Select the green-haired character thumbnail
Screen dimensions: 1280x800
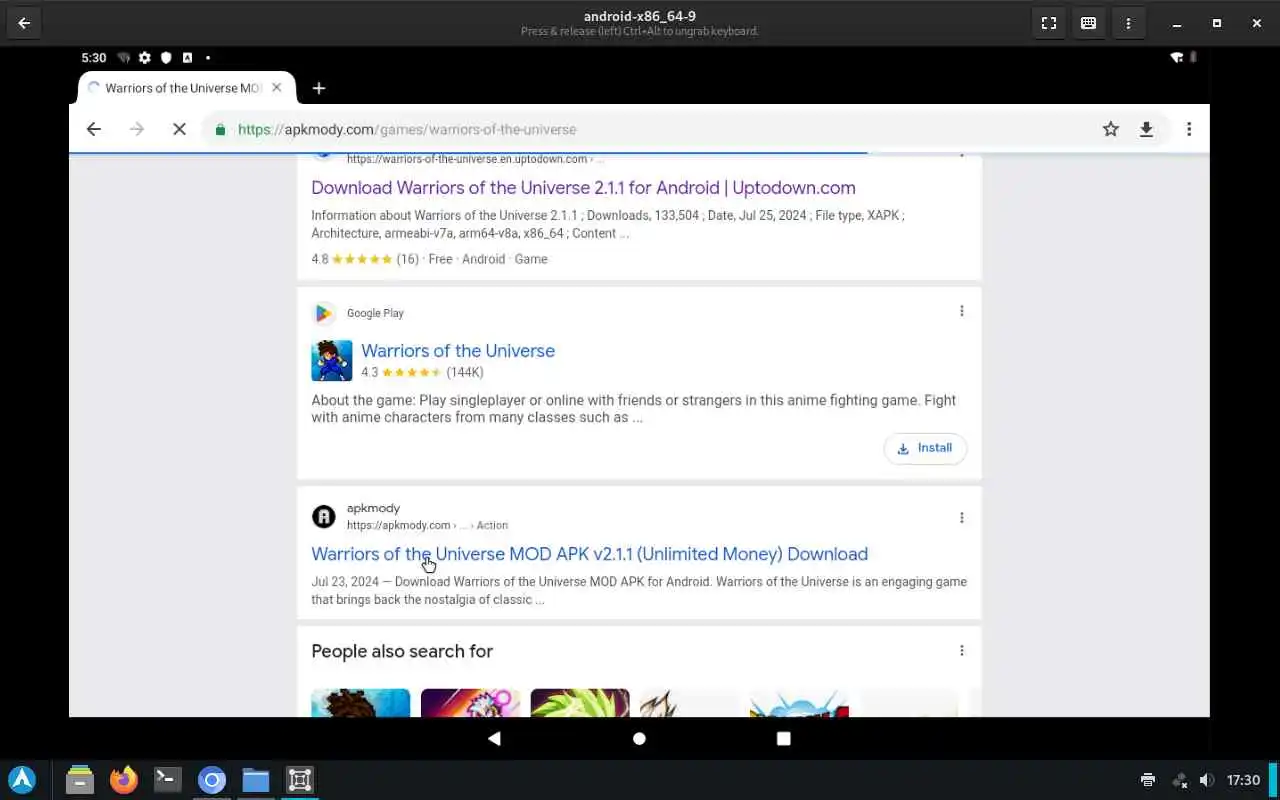tap(580, 703)
